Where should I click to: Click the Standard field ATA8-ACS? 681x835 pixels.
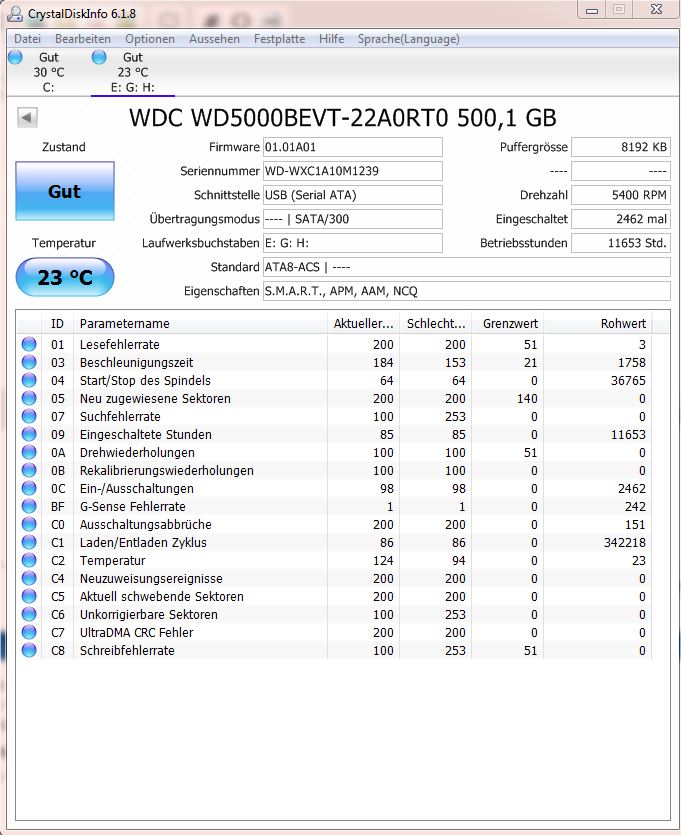pos(466,267)
